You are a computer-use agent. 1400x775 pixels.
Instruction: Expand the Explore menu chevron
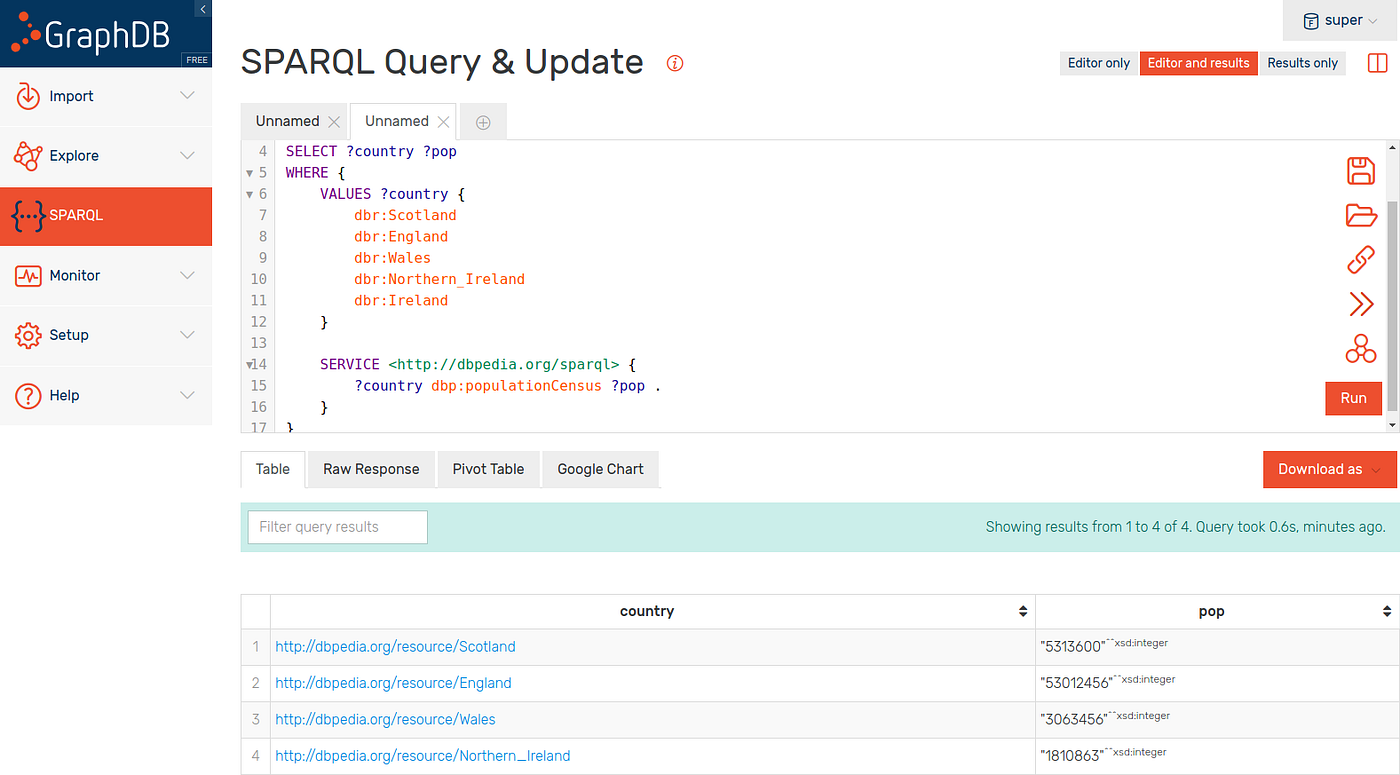187,156
